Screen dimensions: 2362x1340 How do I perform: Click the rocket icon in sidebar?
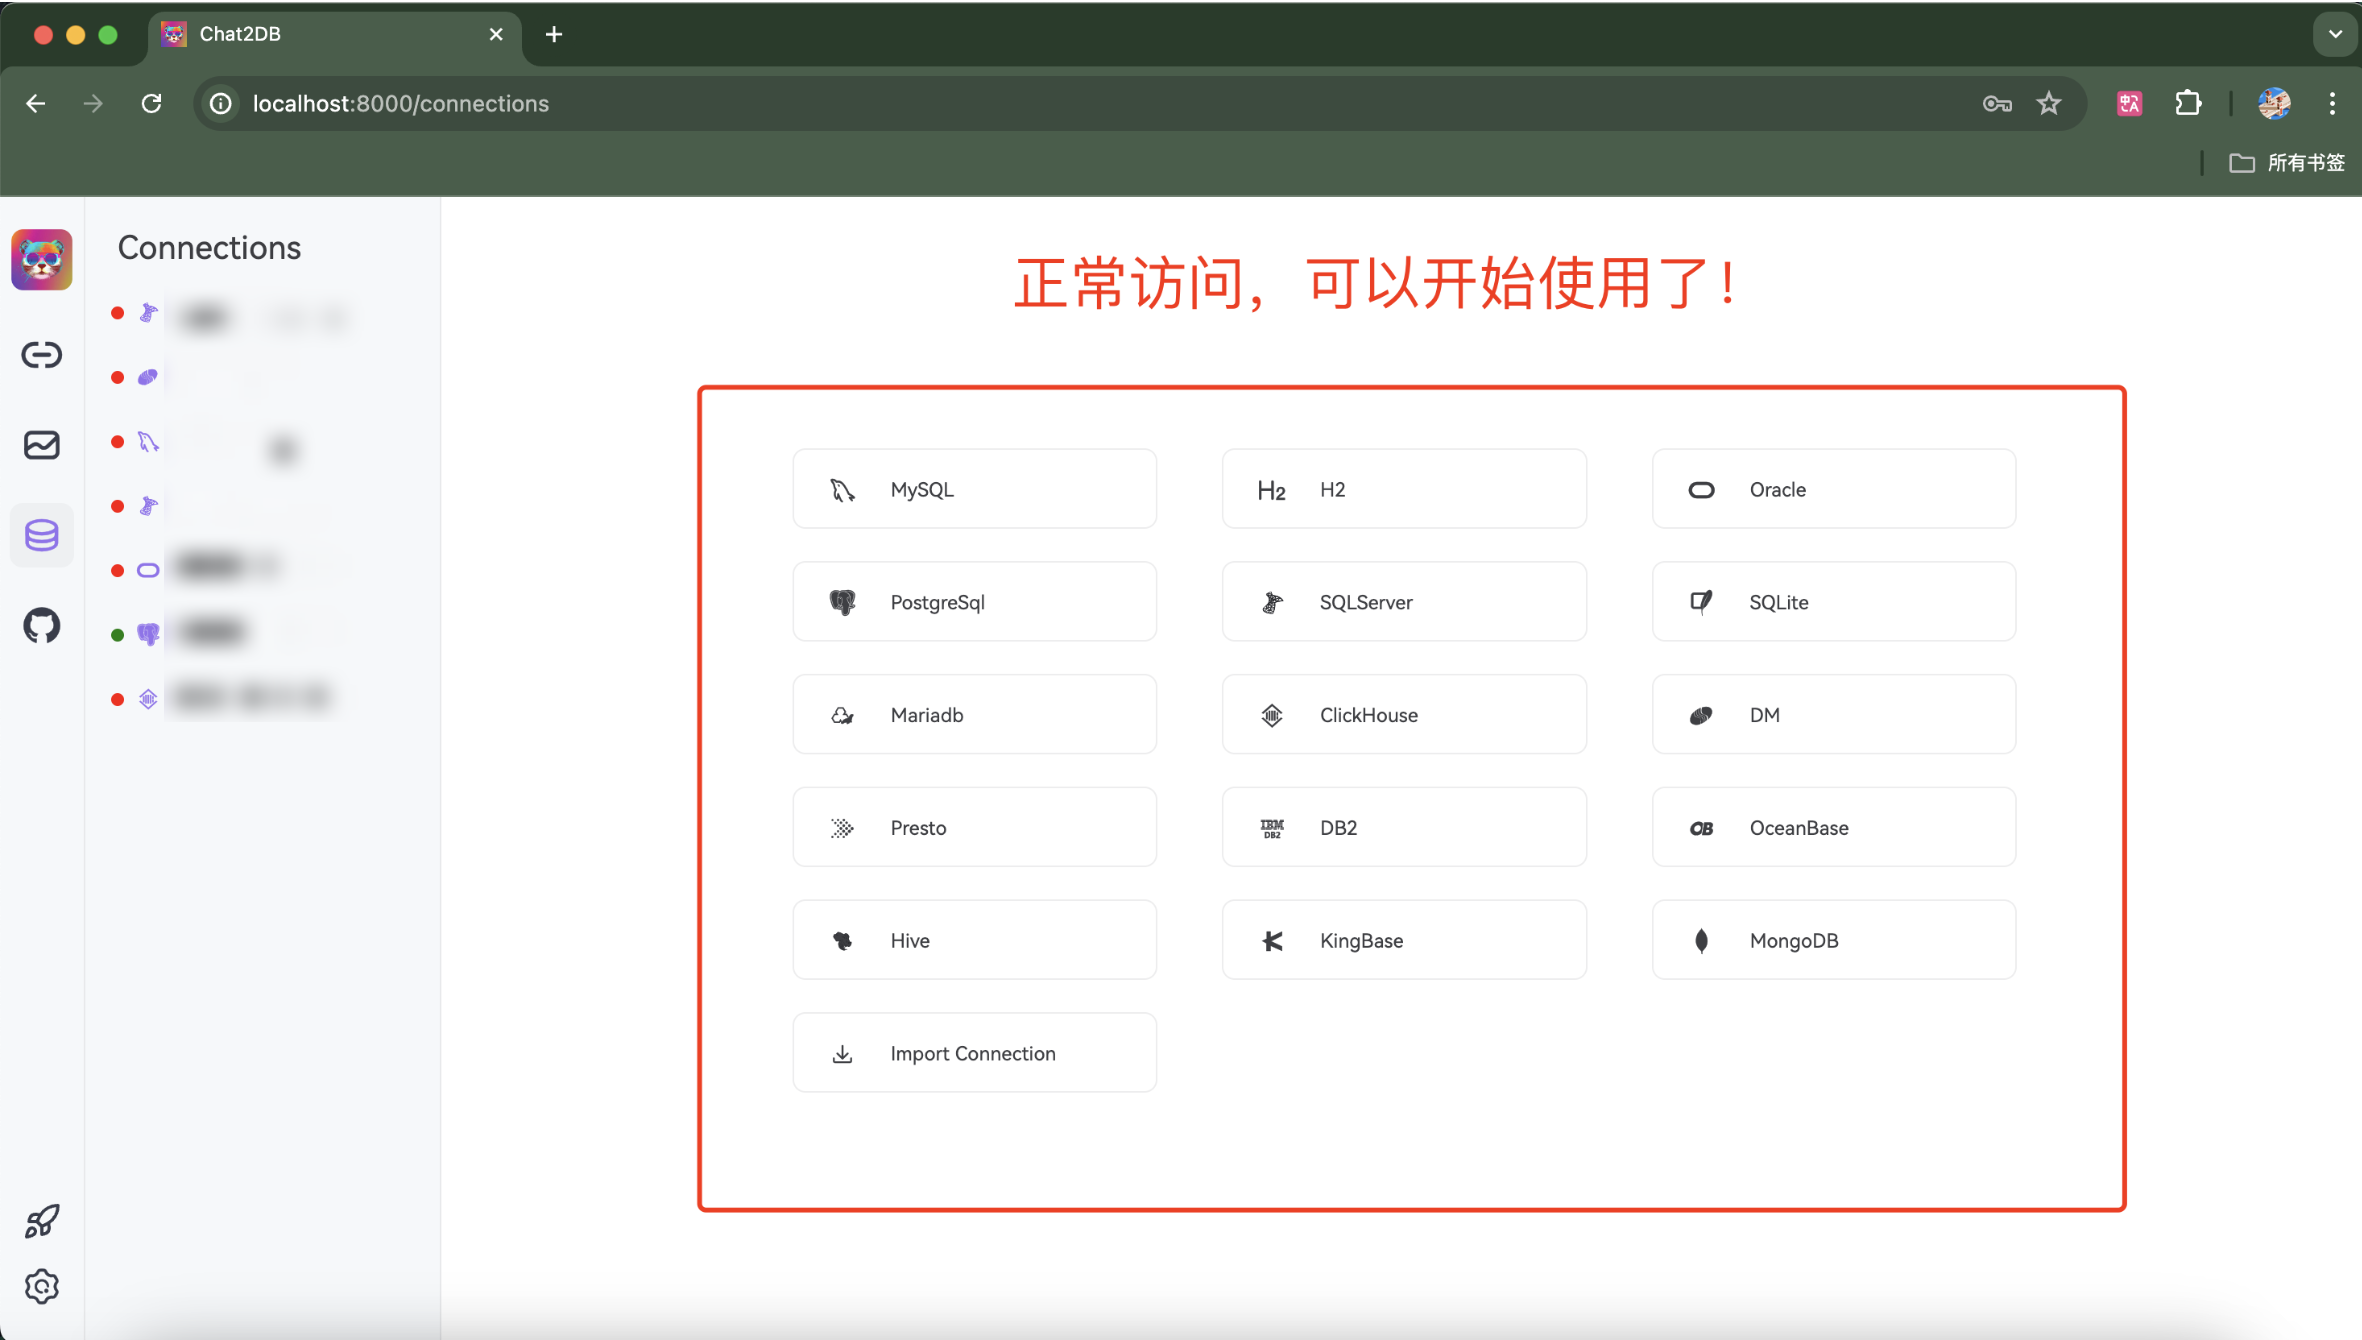[x=42, y=1220]
